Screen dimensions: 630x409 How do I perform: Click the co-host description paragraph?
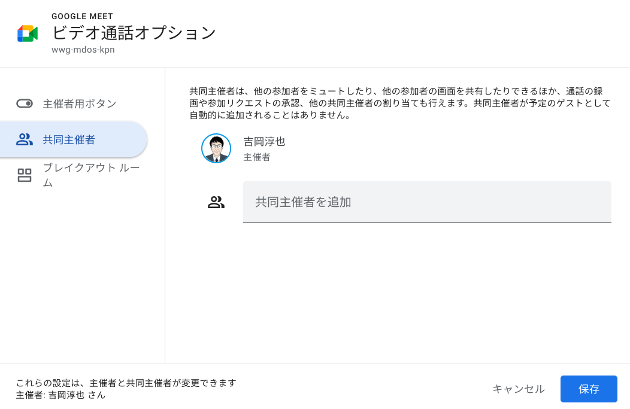click(x=400, y=103)
